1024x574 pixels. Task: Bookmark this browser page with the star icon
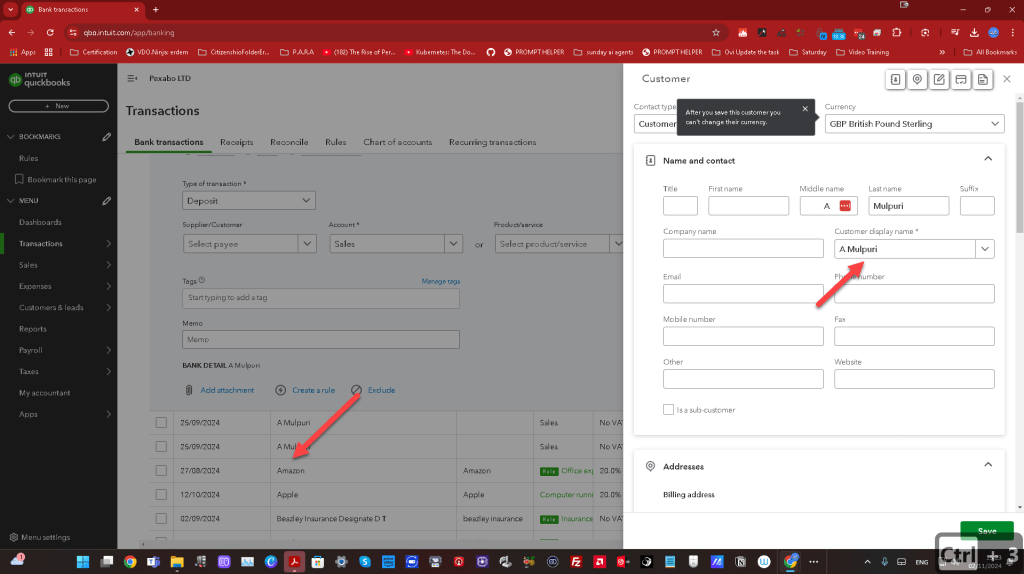click(x=716, y=33)
